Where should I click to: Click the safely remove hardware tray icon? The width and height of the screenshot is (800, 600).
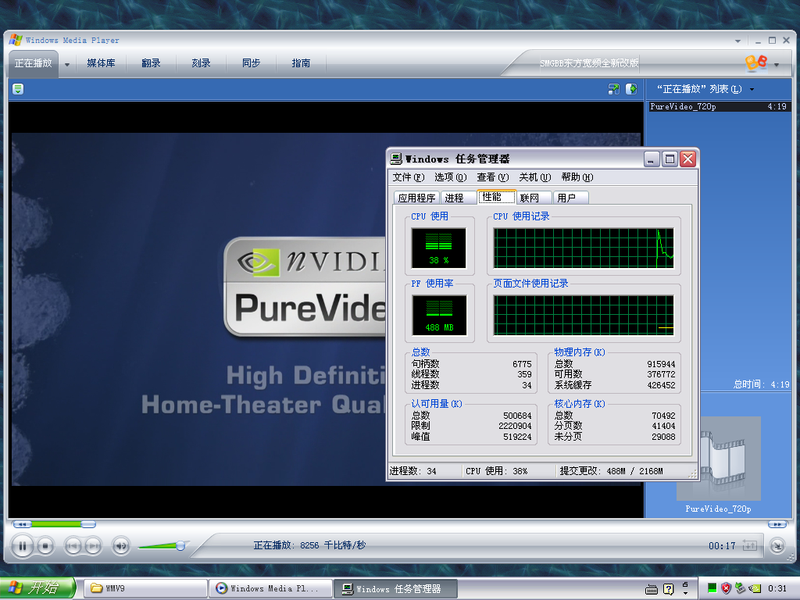click(x=740, y=588)
